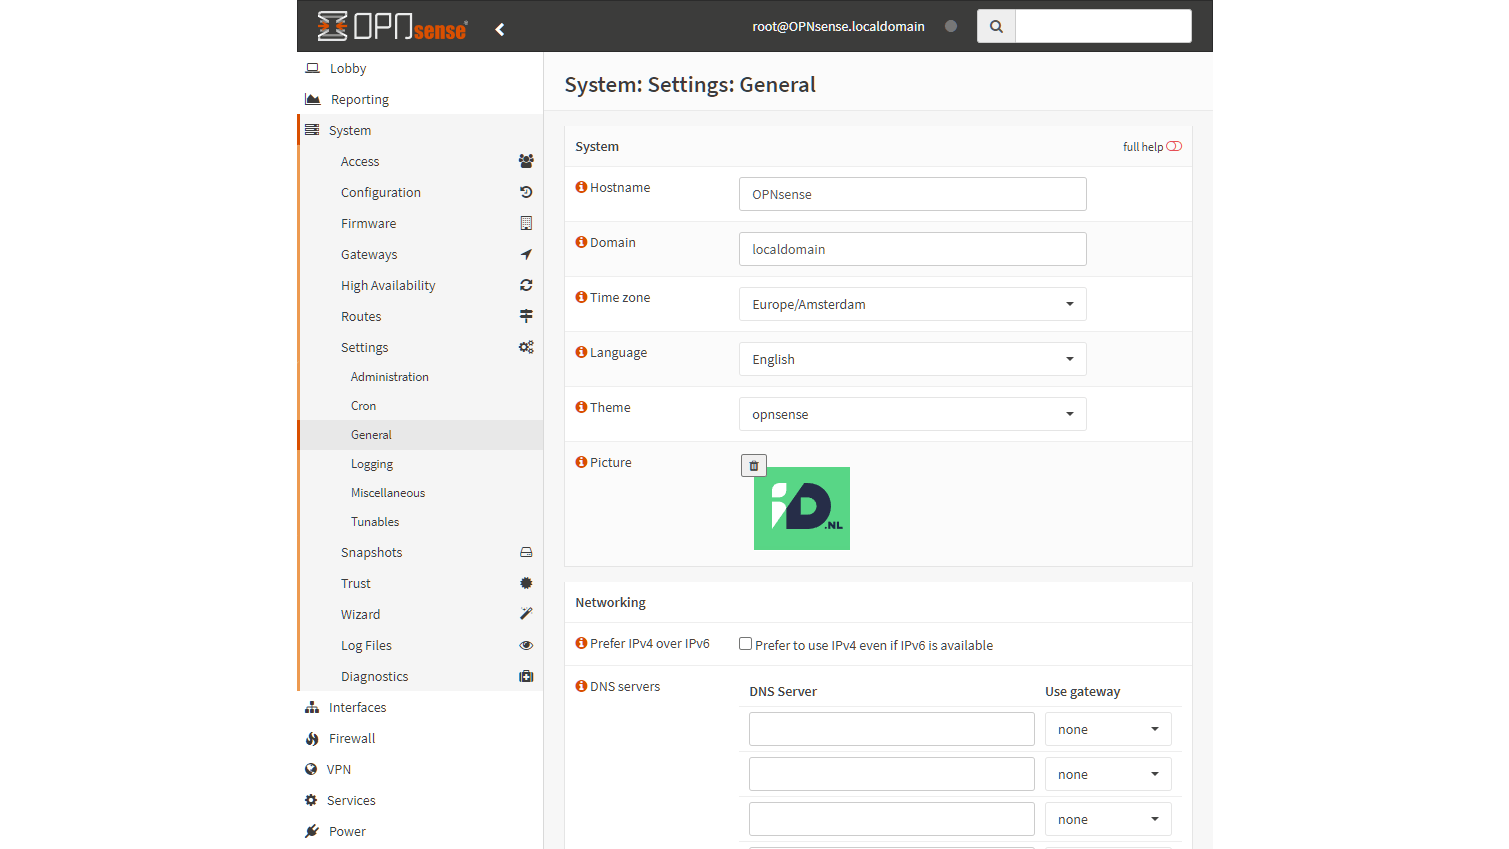Viewport: 1509px width, 849px height.
Task: Click the Routes signpost icon
Action: tap(526, 316)
